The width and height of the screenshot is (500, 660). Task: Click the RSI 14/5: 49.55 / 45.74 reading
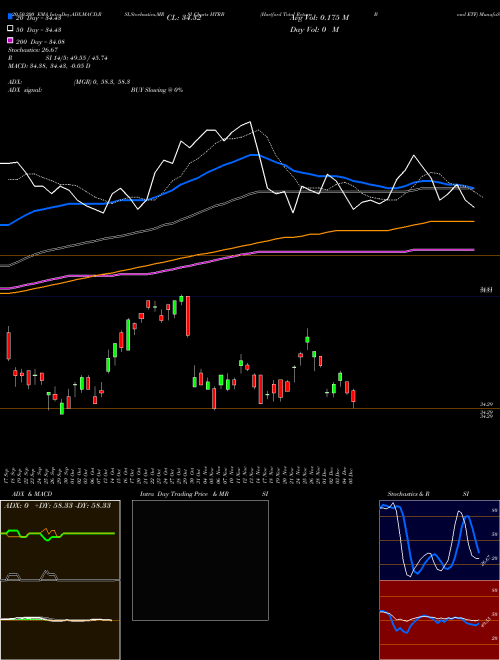coord(58,58)
